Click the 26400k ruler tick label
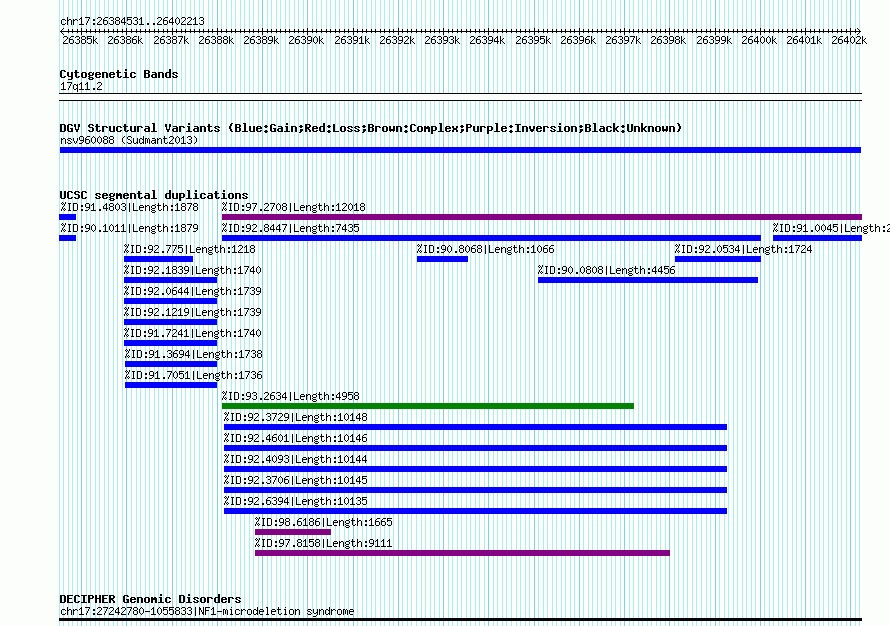890x626 pixels. (x=759, y=40)
